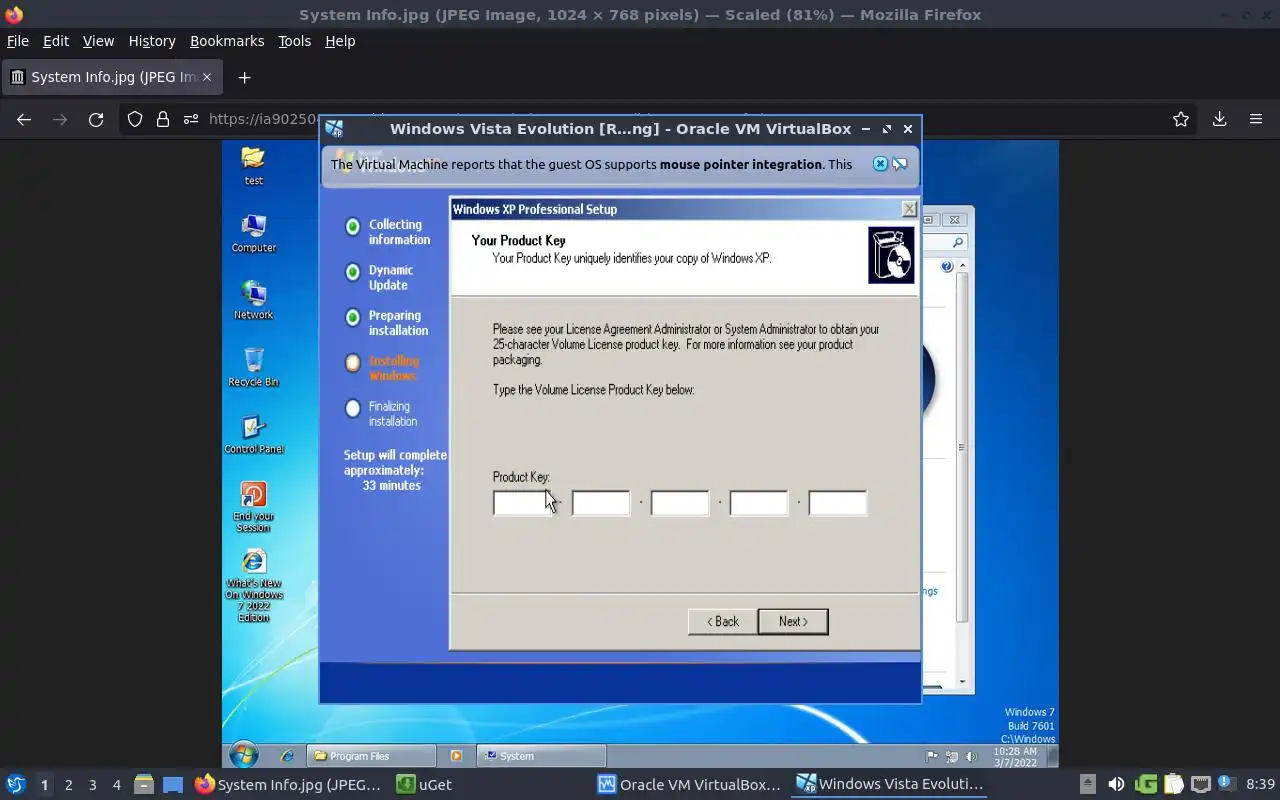Image resolution: width=1280 pixels, height=800 pixels.
Task: Switch to uGet in host taskbar
Action: (424, 784)
